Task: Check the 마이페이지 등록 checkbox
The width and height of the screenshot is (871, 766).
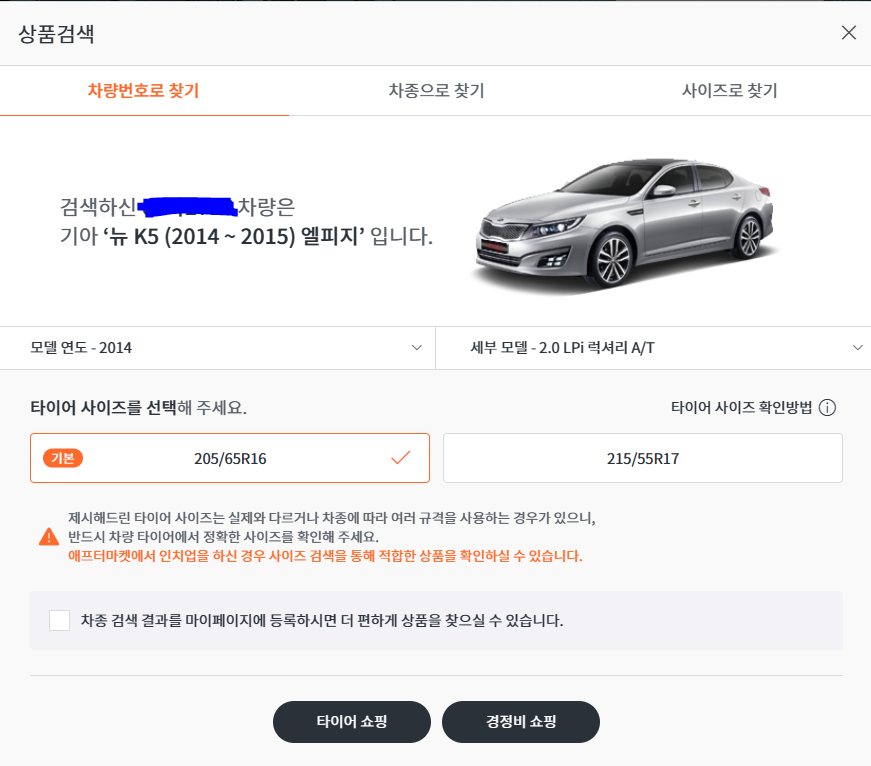Action: tap(59, 620)
